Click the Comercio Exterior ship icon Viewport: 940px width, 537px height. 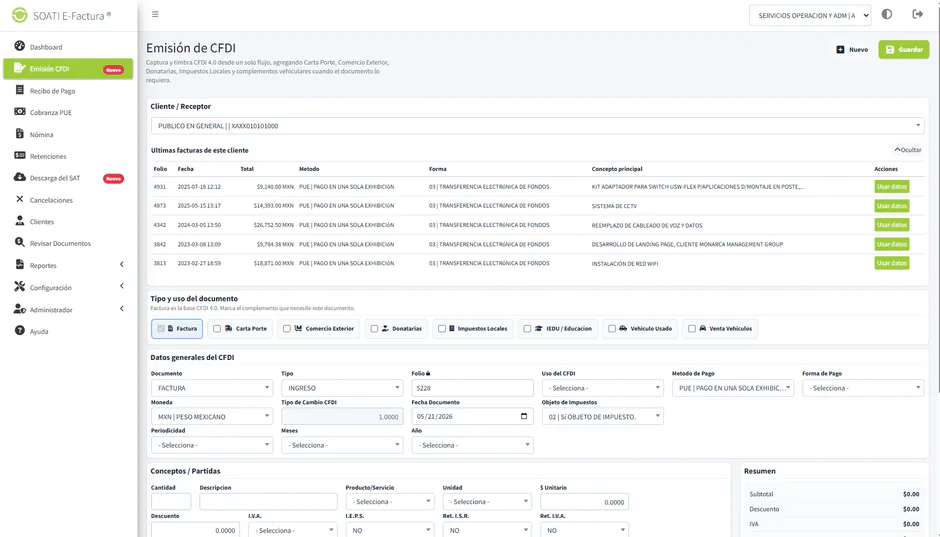[x=298, y=328]
